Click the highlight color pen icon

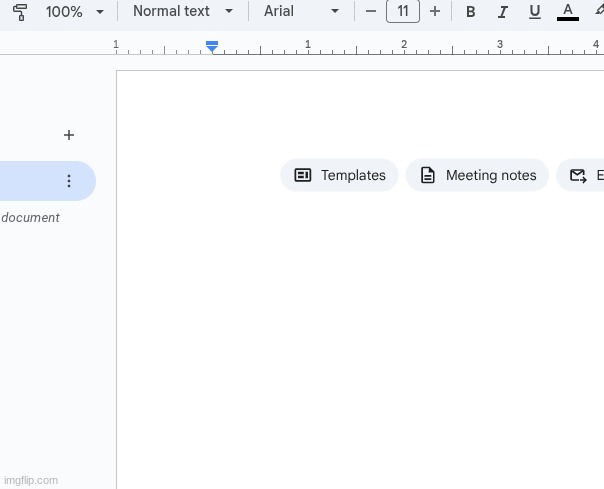coord(598,12)
